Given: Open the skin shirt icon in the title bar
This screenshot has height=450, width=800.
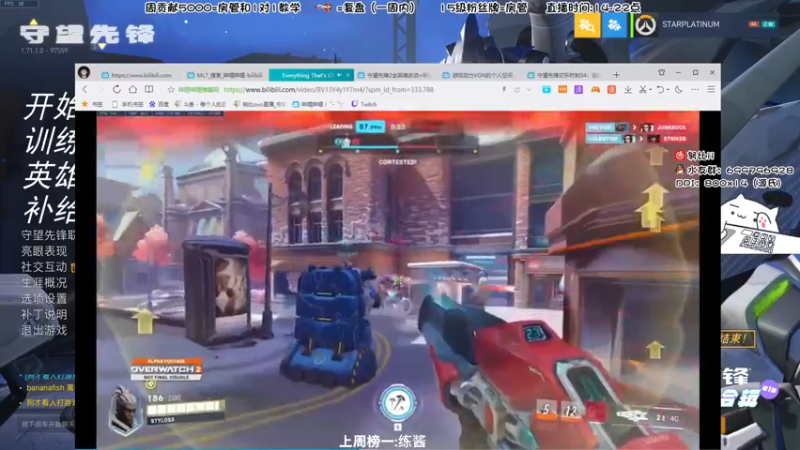Looking at the screenshot, I should pos(661,72).
